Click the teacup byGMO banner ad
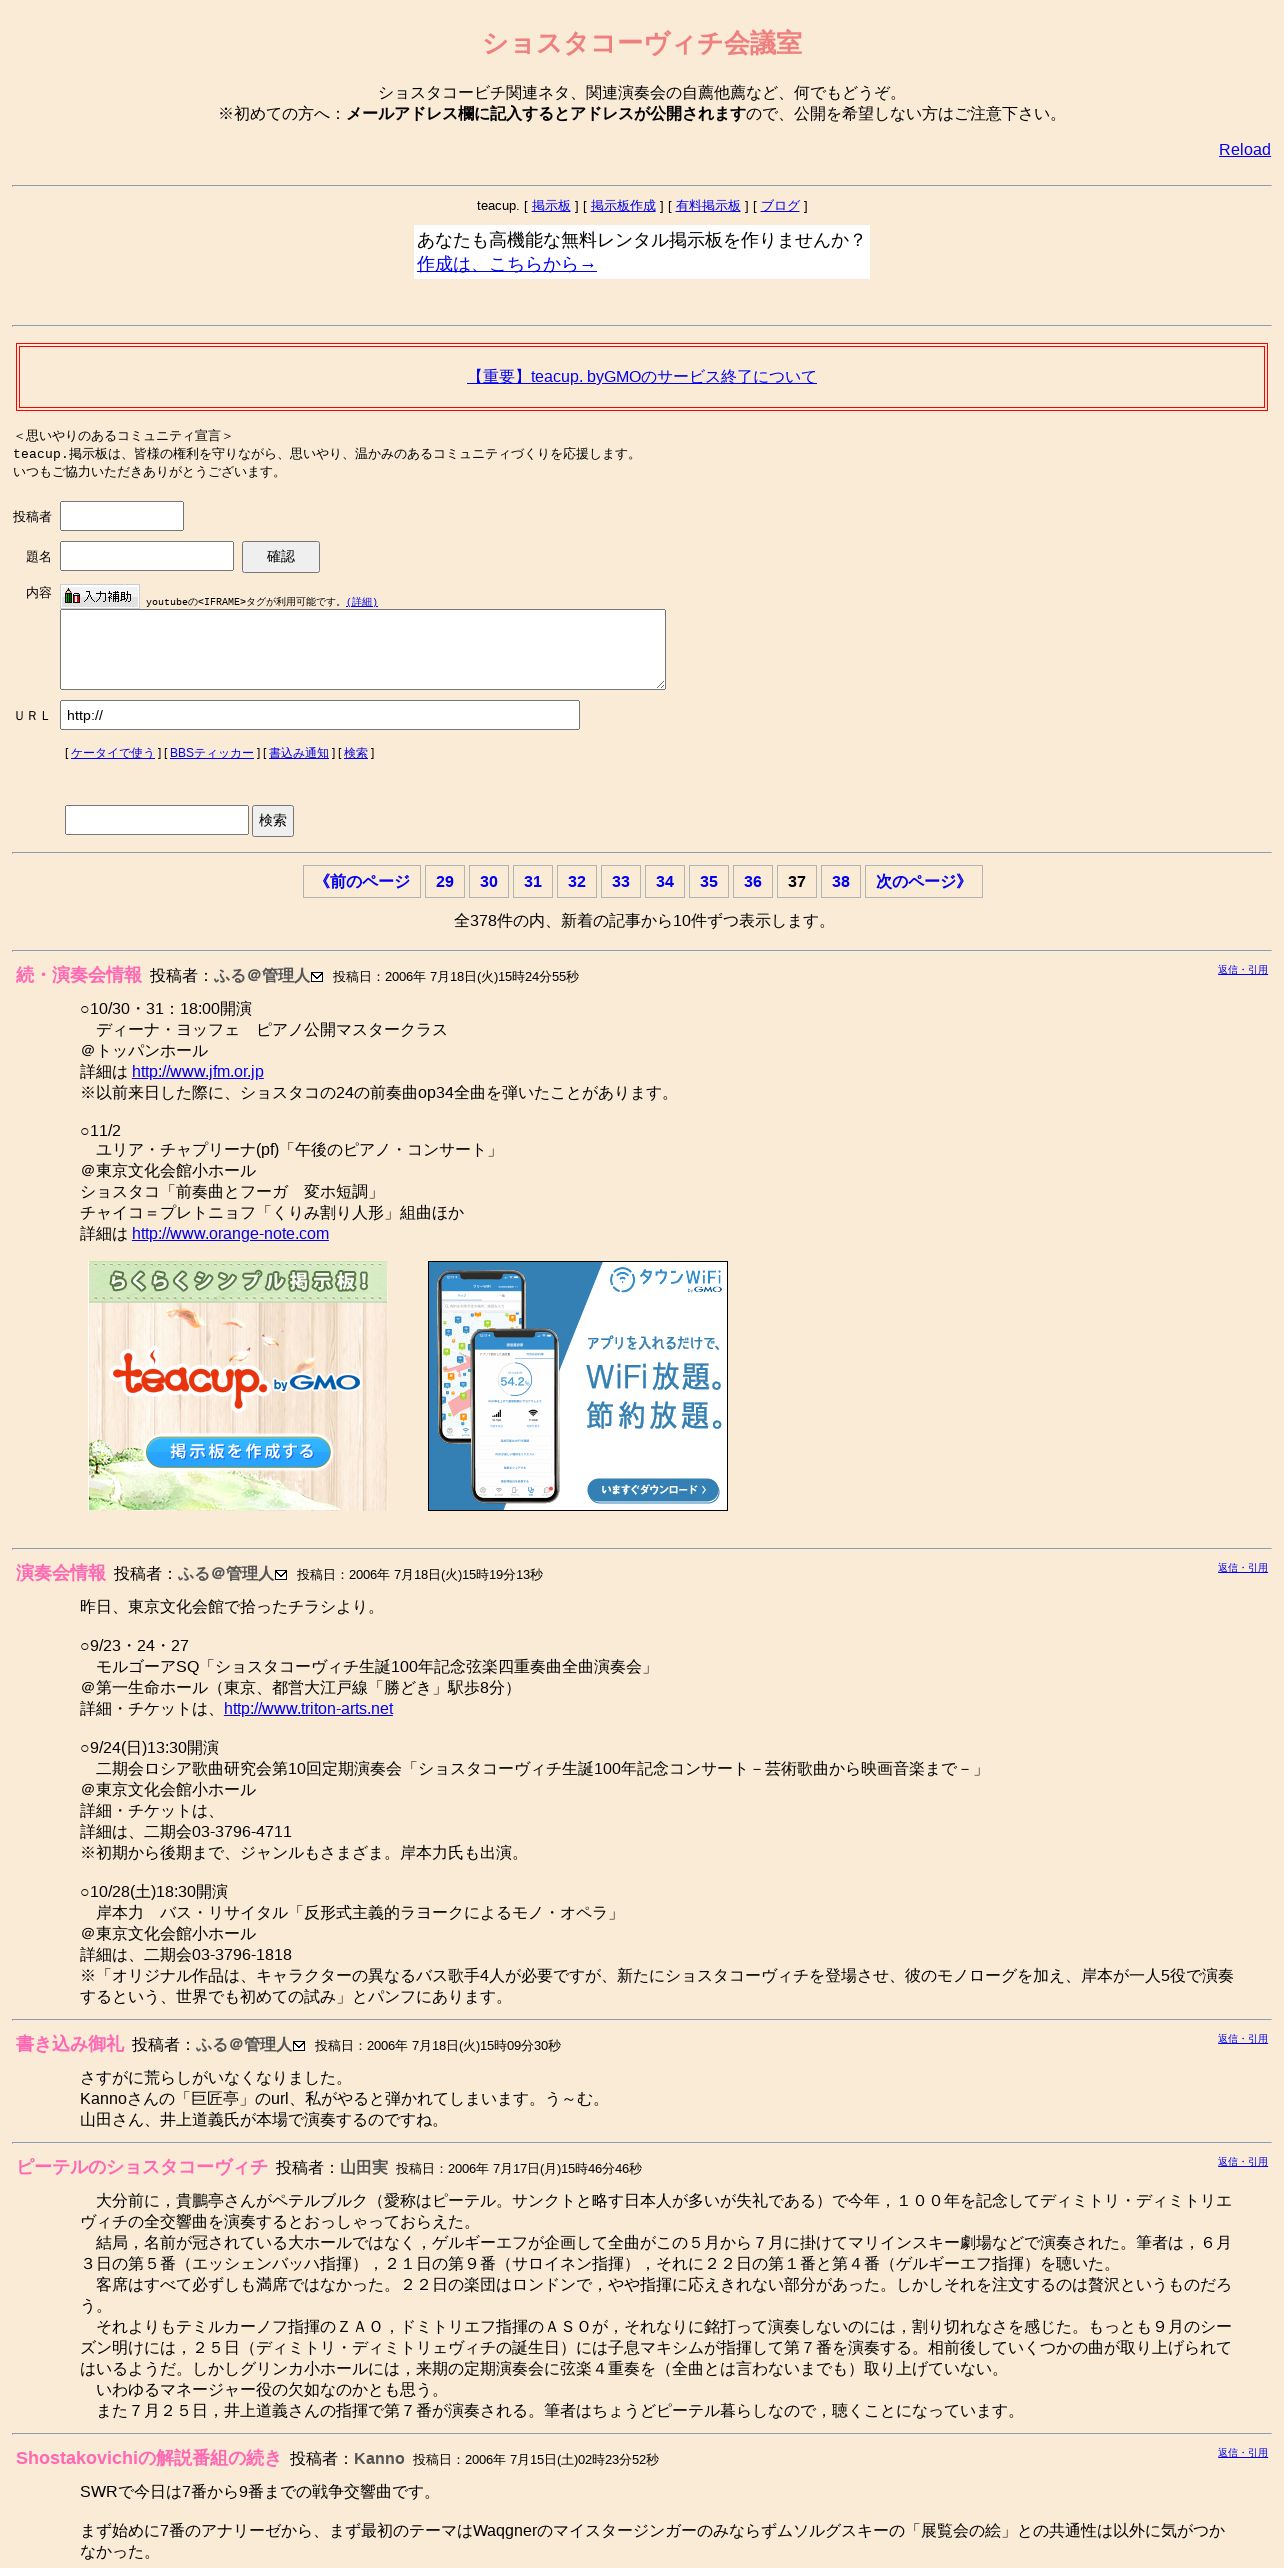The width and height of the screenshot is (1284, 2568). 238,1386
